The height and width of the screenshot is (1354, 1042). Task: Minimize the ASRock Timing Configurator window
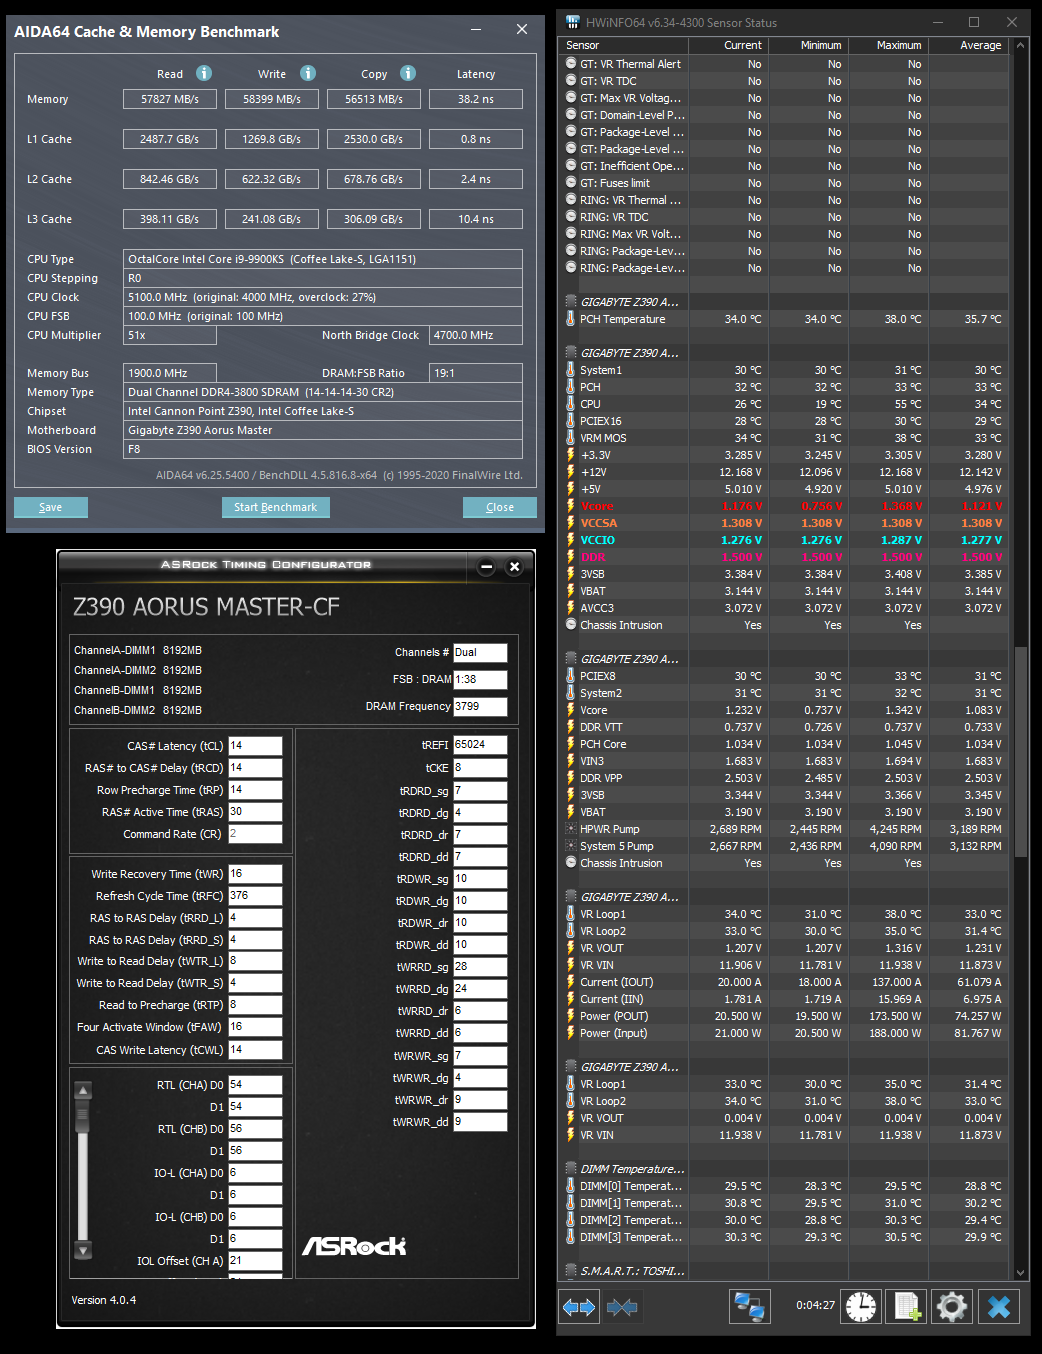click(x=486, y=567)
